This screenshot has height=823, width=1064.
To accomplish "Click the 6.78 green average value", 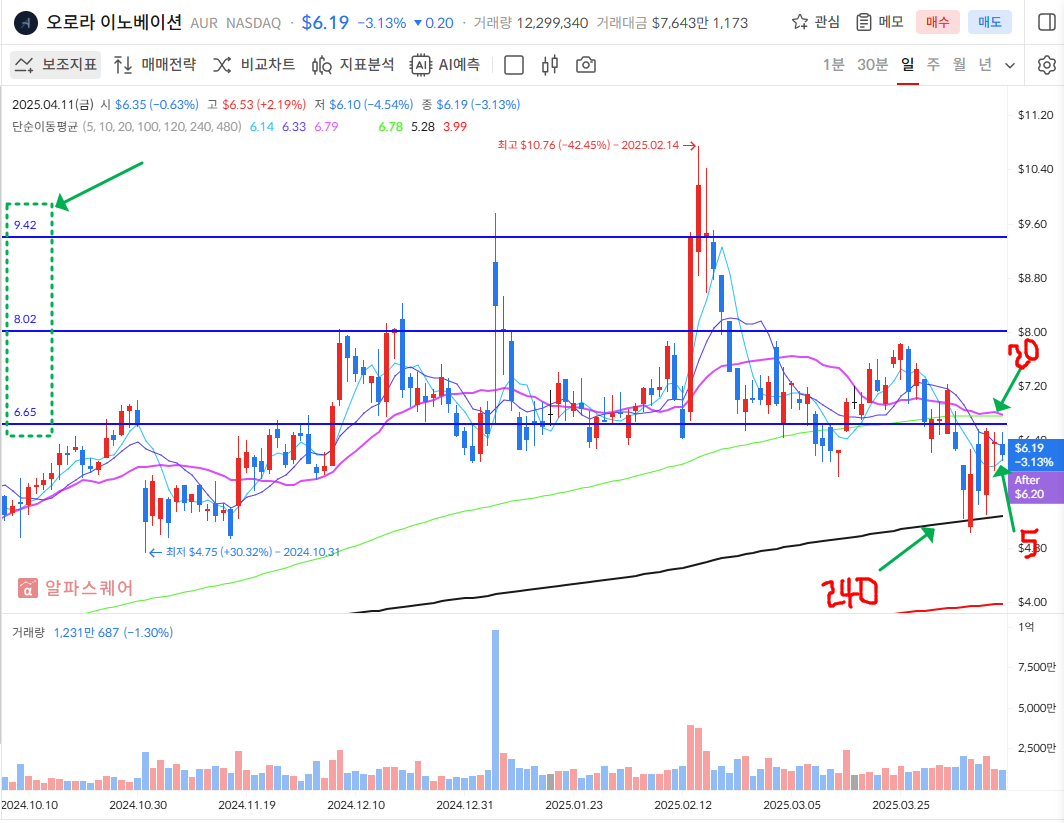I will click(391, 126).
